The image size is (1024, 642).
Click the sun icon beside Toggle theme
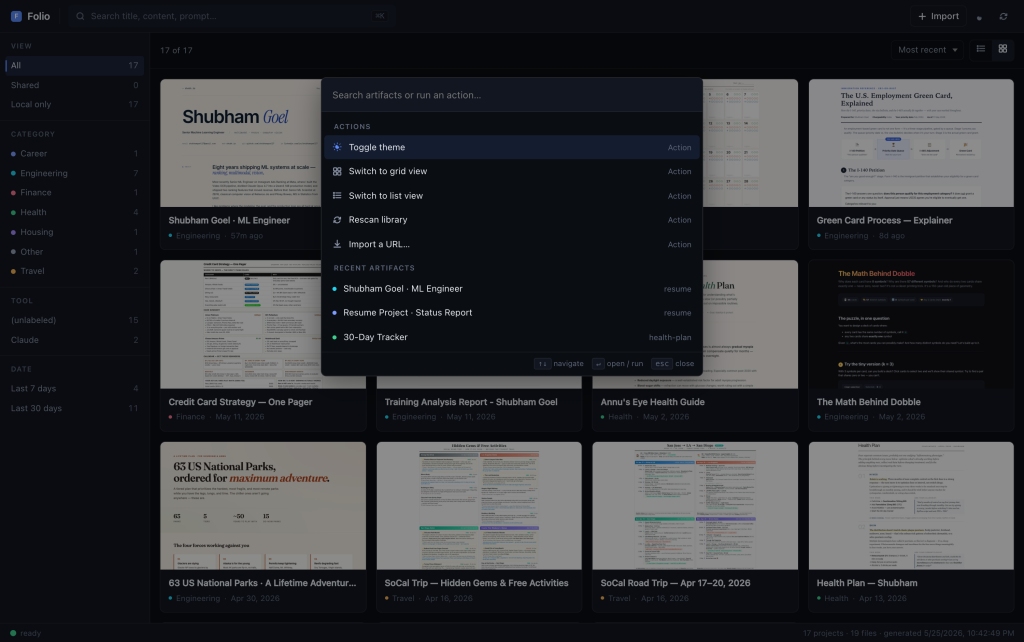coord(337,148)
